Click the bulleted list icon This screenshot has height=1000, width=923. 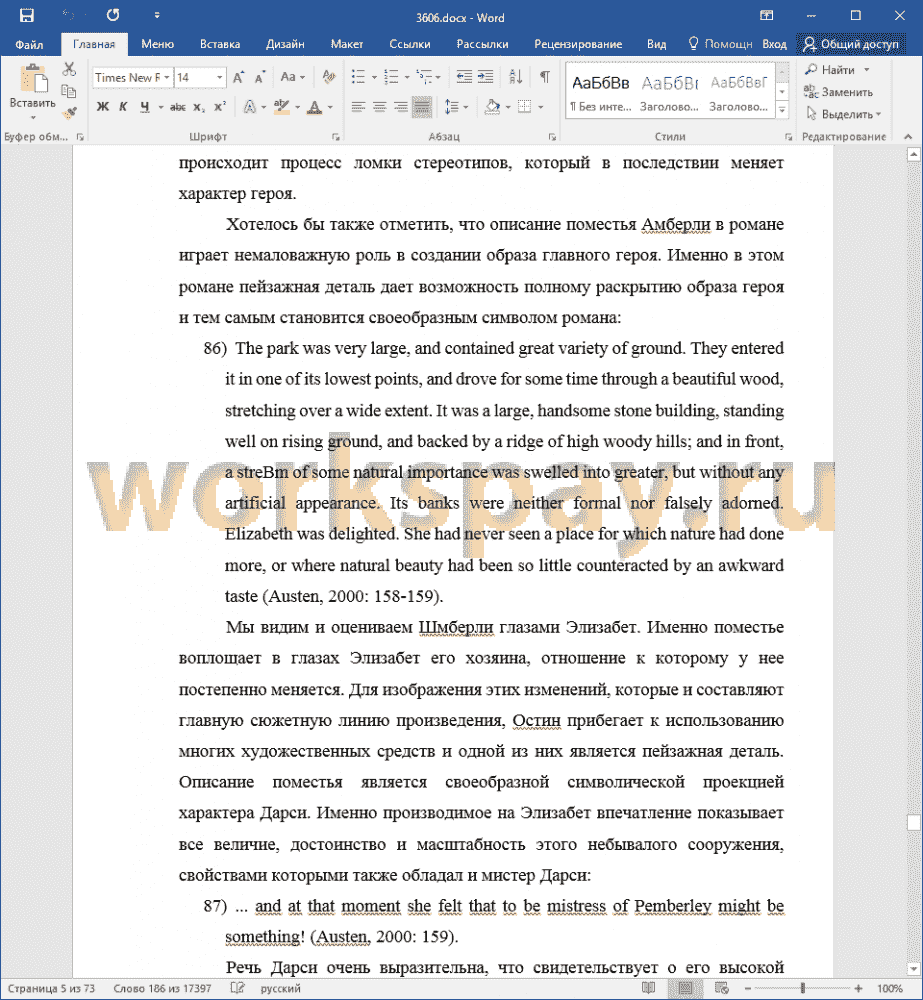coord(358,77)
